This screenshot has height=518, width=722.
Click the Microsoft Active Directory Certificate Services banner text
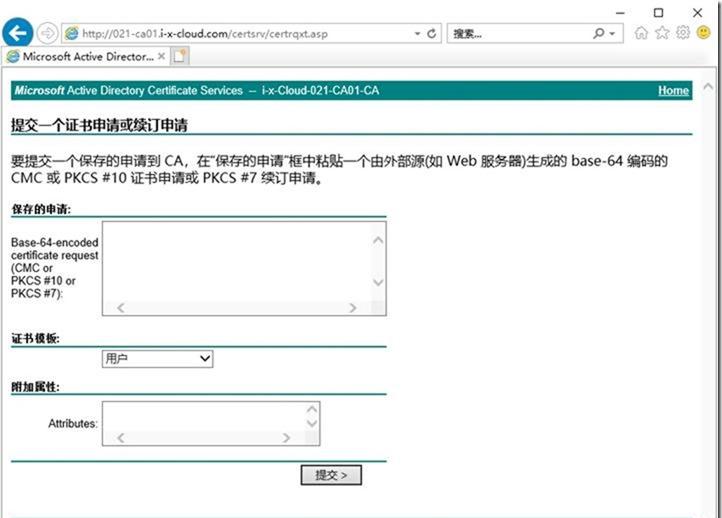[x=197, y=90]
